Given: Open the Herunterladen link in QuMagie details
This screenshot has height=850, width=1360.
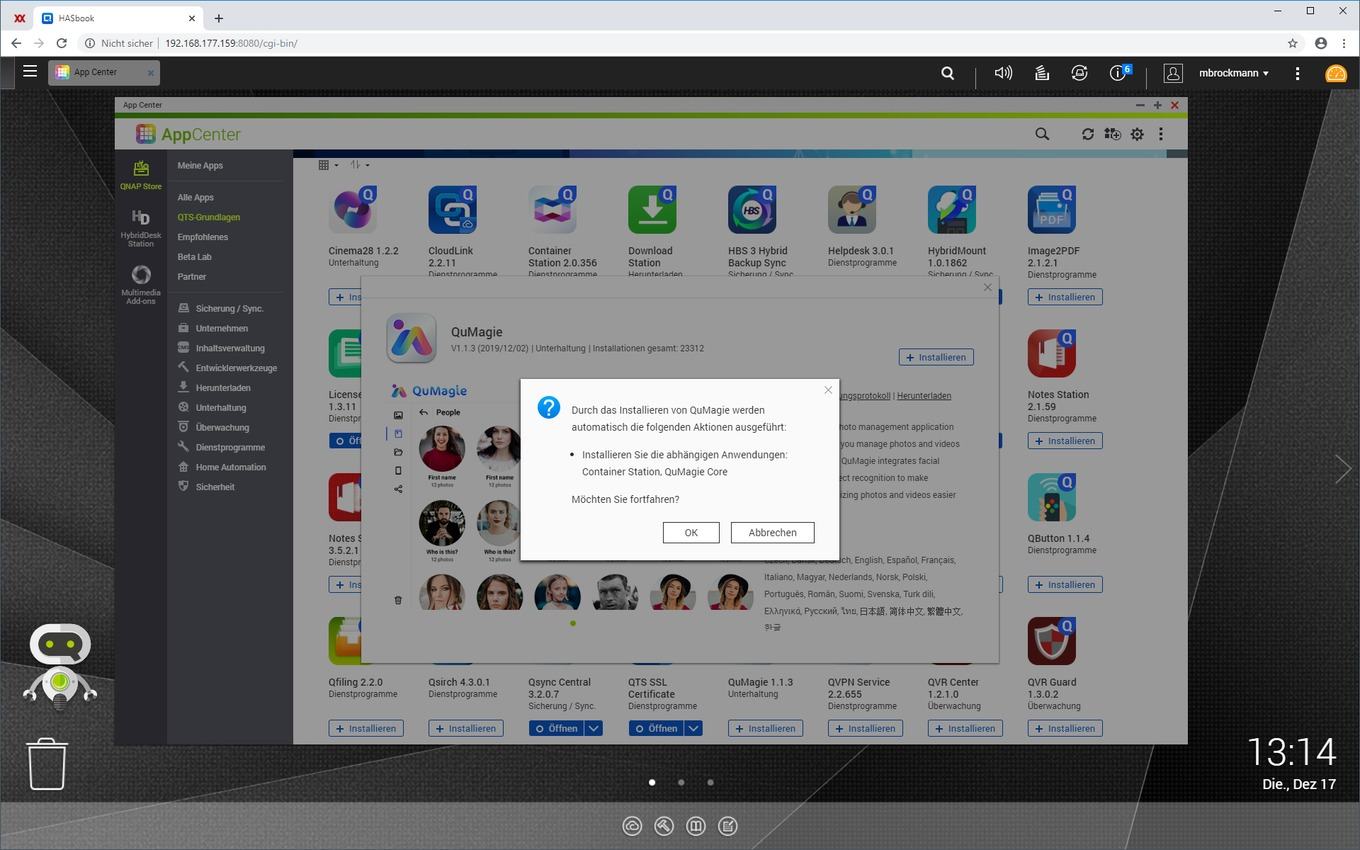Looking at the screenshot, I should coord(924,396).
